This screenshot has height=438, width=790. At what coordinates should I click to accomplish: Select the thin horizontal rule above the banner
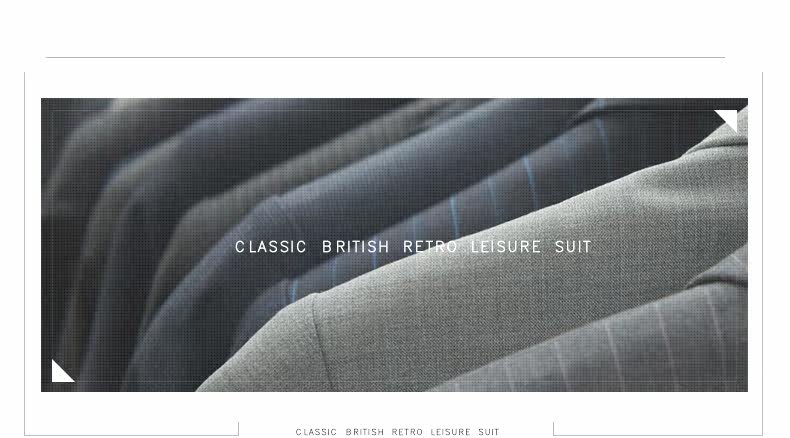[385, 57]
